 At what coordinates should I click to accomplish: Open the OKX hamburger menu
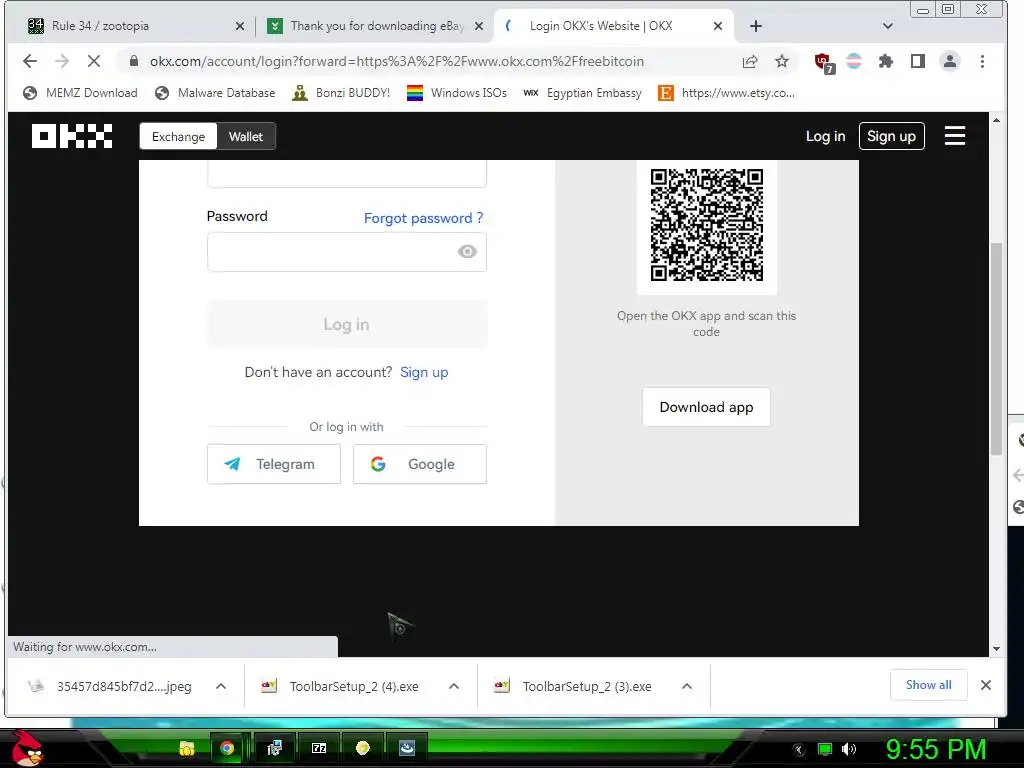tap(955, 136)
